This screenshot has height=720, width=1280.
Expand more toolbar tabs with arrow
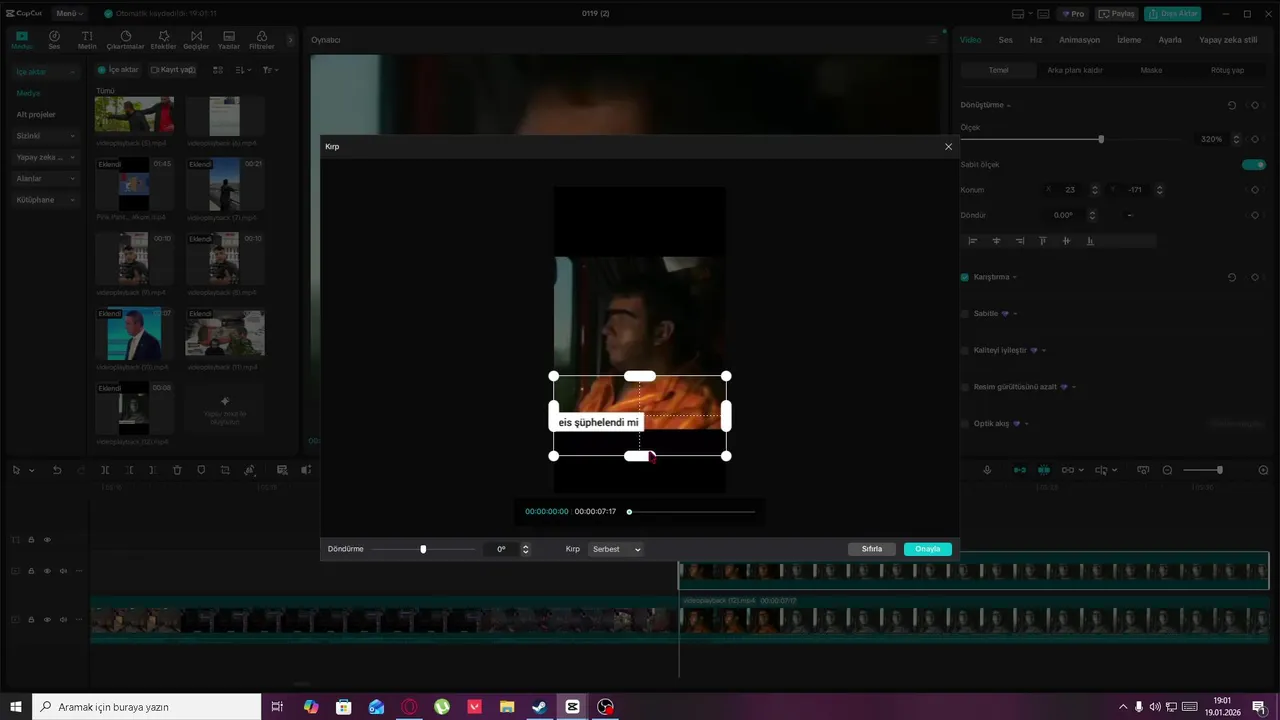coord(290,40)
